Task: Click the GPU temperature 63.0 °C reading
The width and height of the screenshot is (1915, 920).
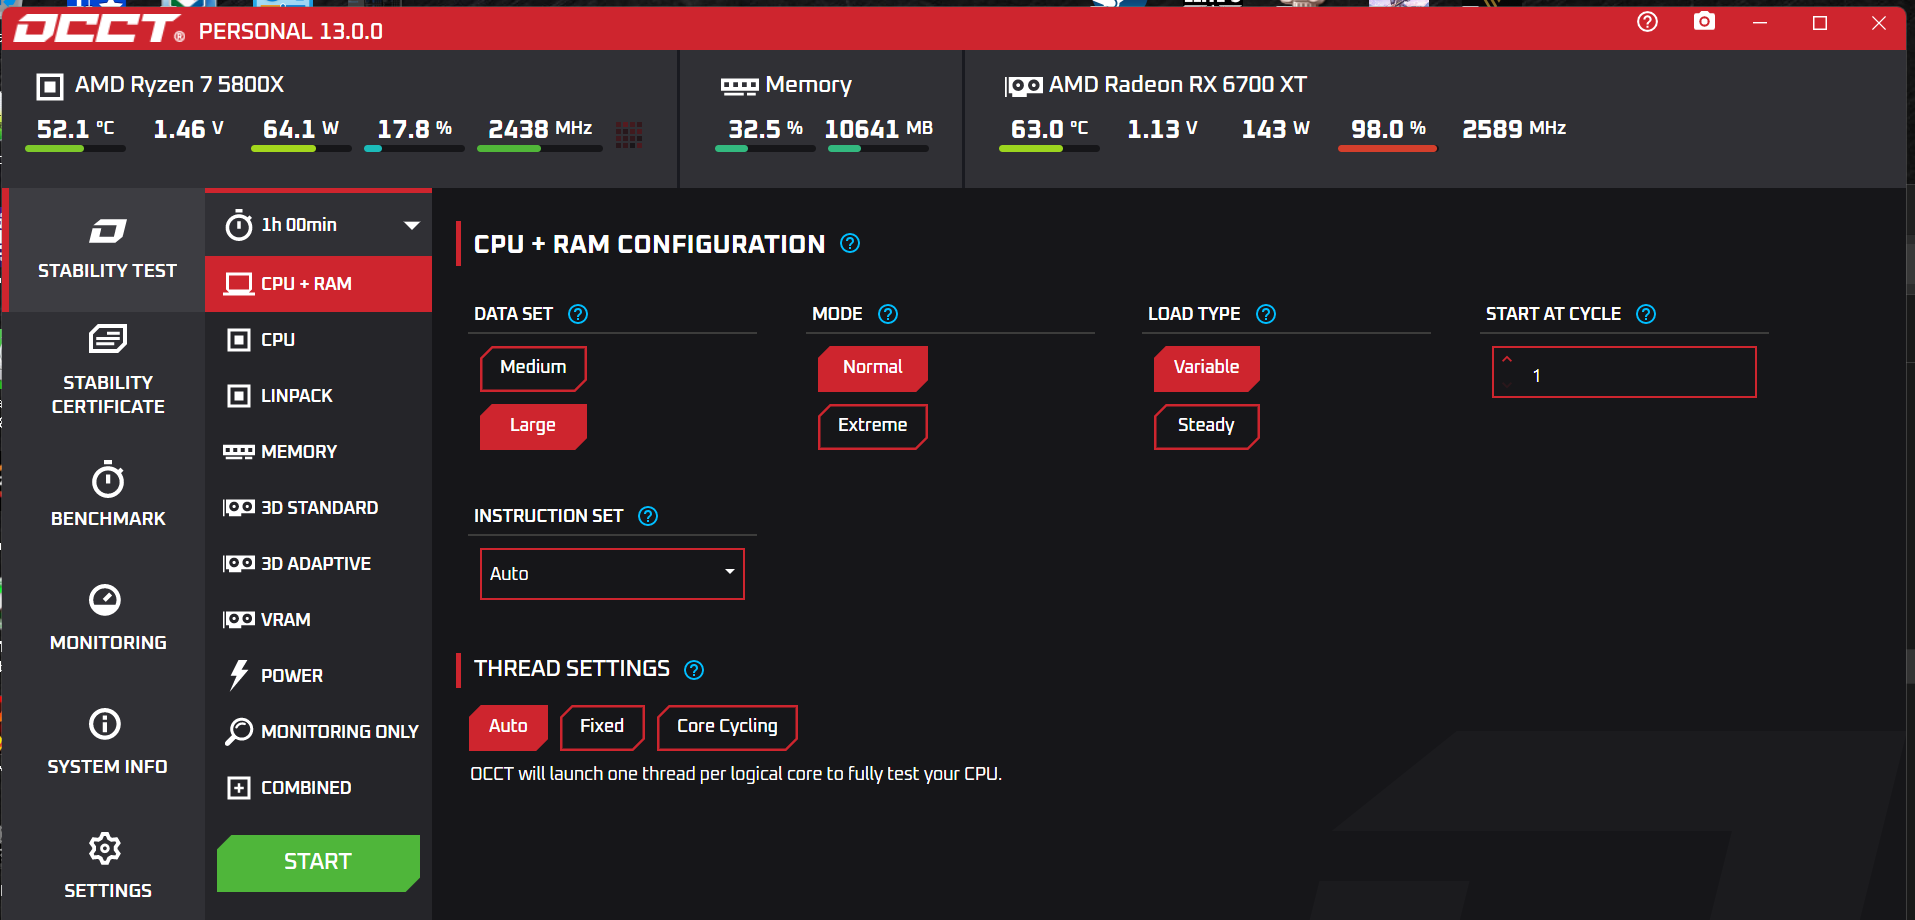Action: point(1049,129)
